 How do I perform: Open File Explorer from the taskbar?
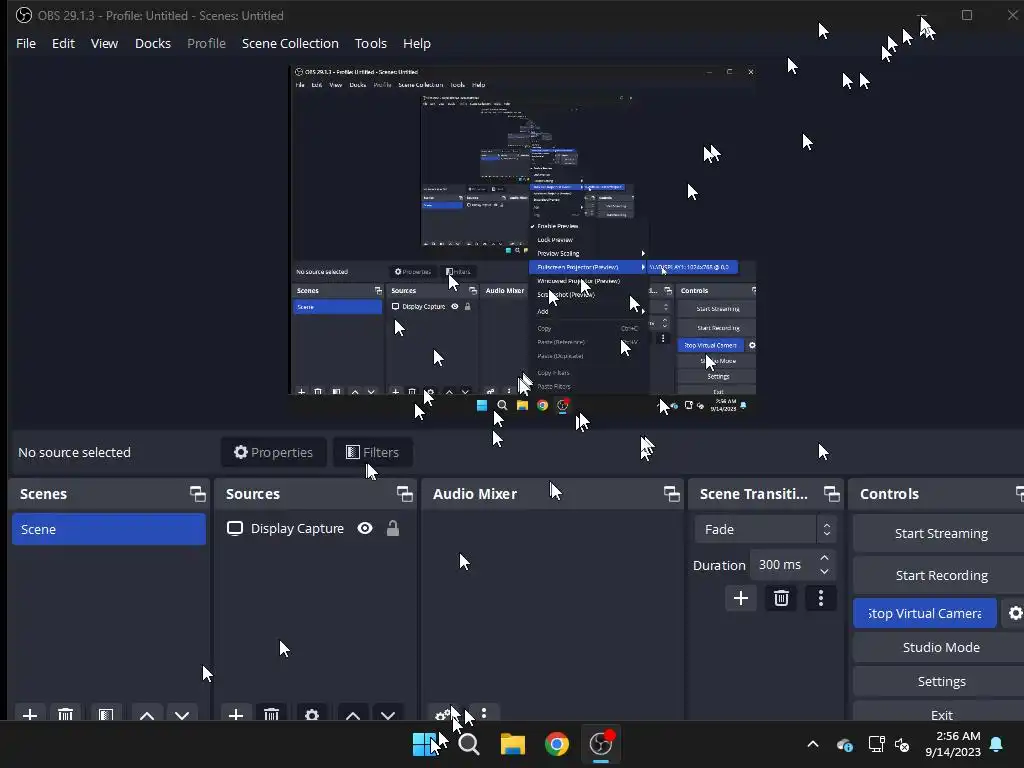tap(513, 744)
